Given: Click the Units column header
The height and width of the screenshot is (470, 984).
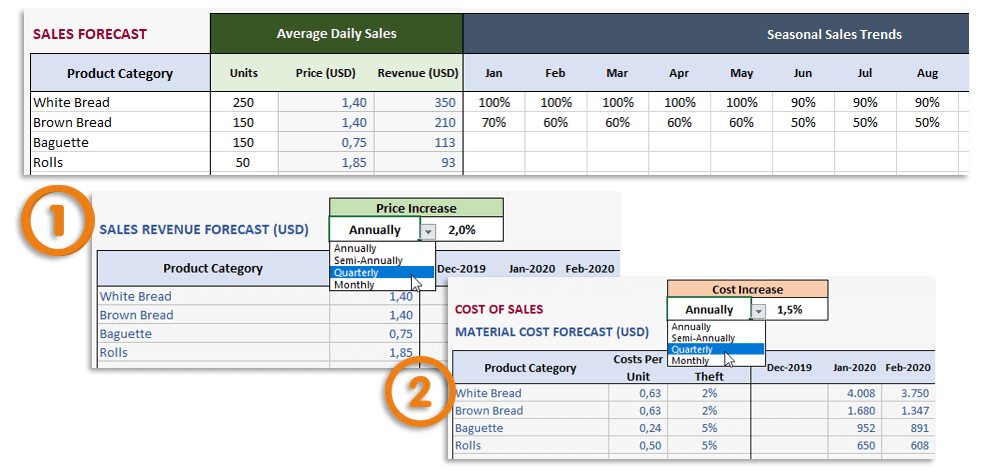Looking at the screenshot, I should click(x=243, y=73).
